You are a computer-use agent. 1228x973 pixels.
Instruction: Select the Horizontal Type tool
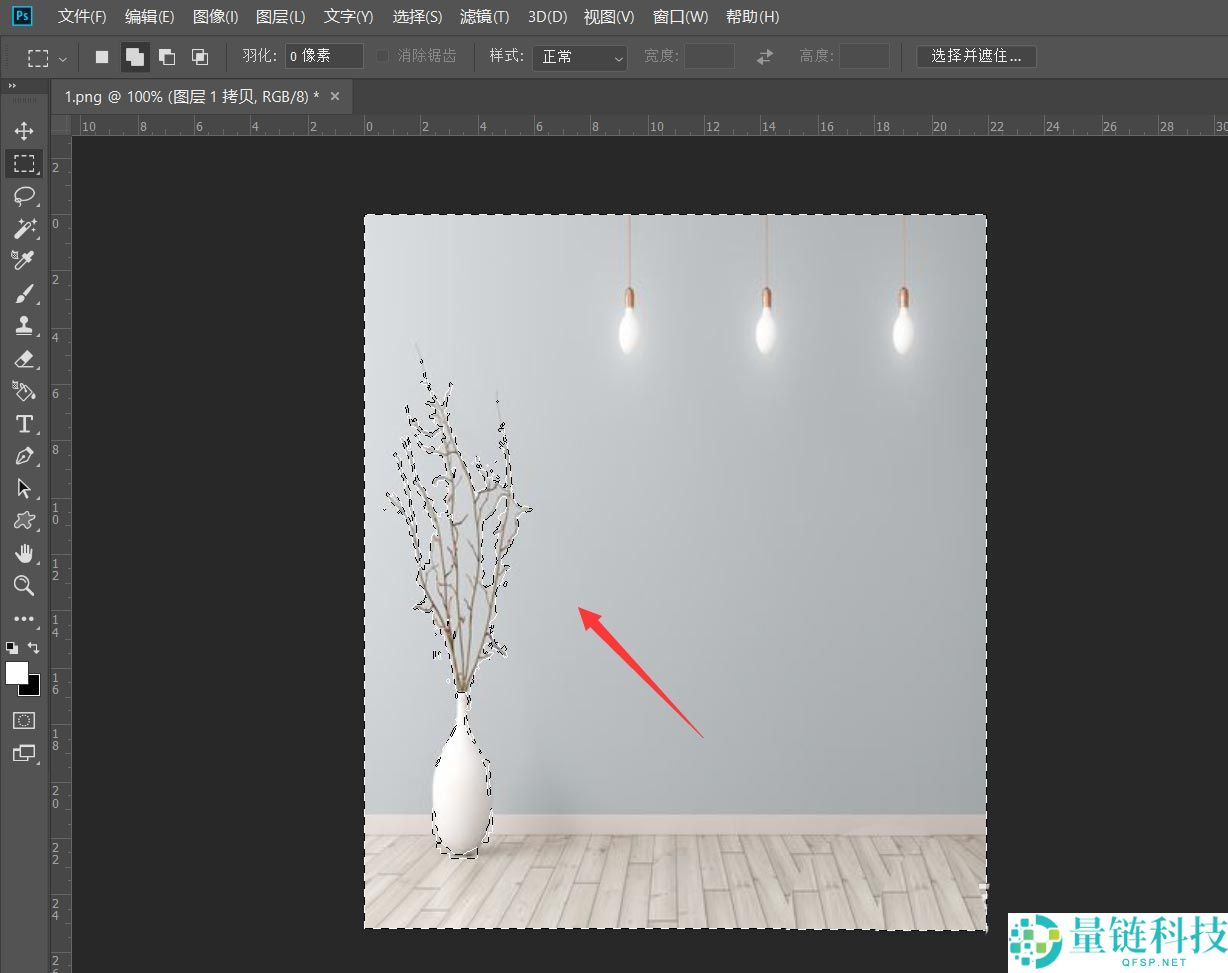(24, 424)
